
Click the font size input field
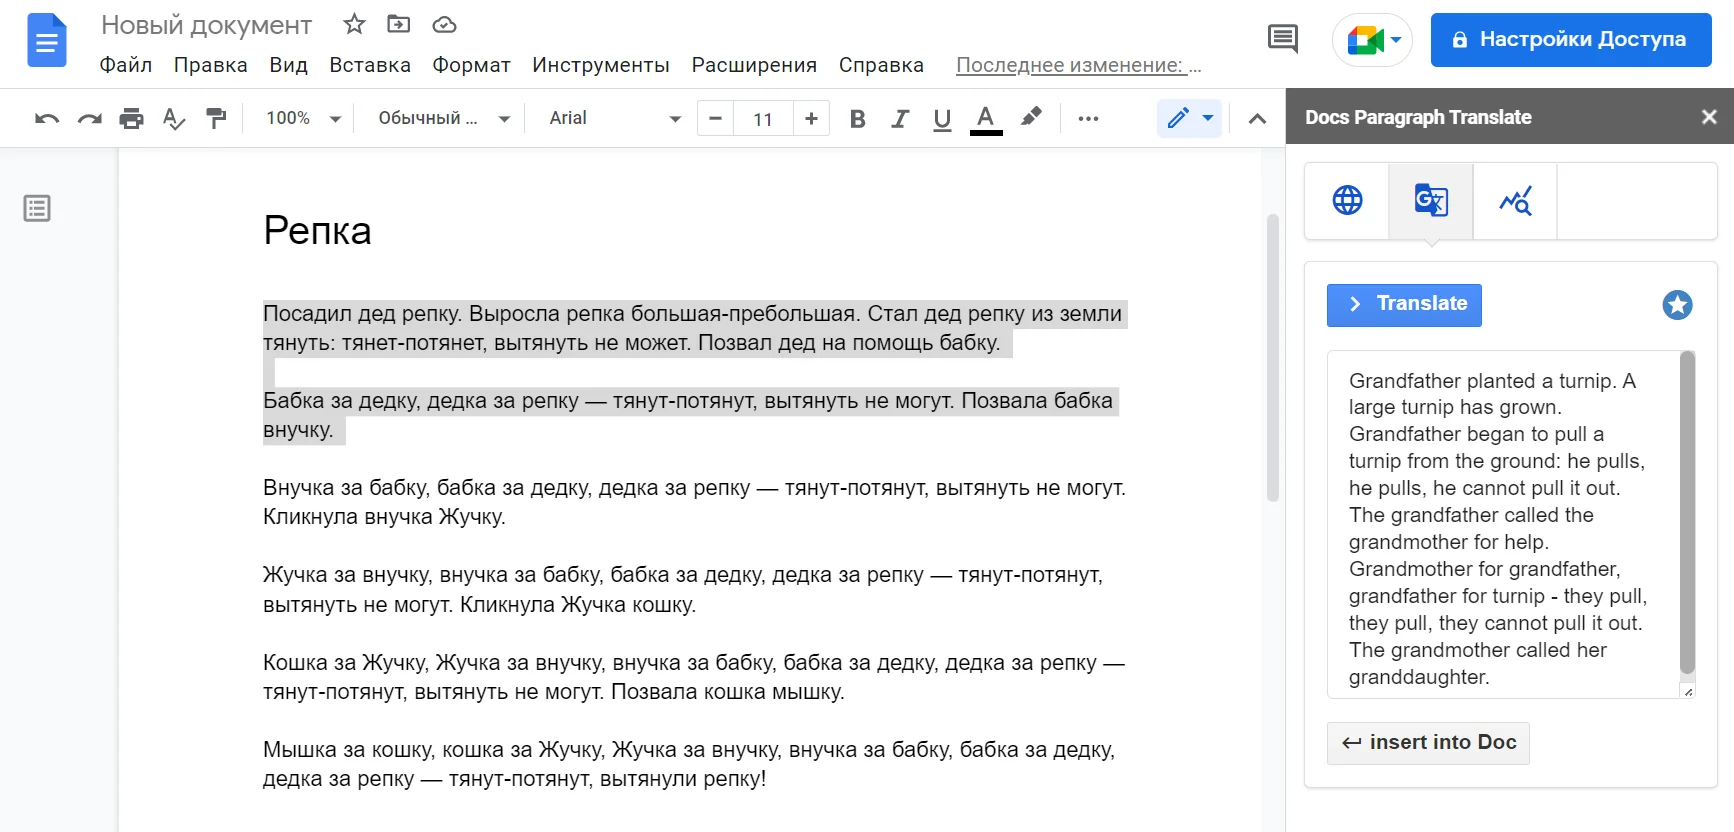click(763, 119)
